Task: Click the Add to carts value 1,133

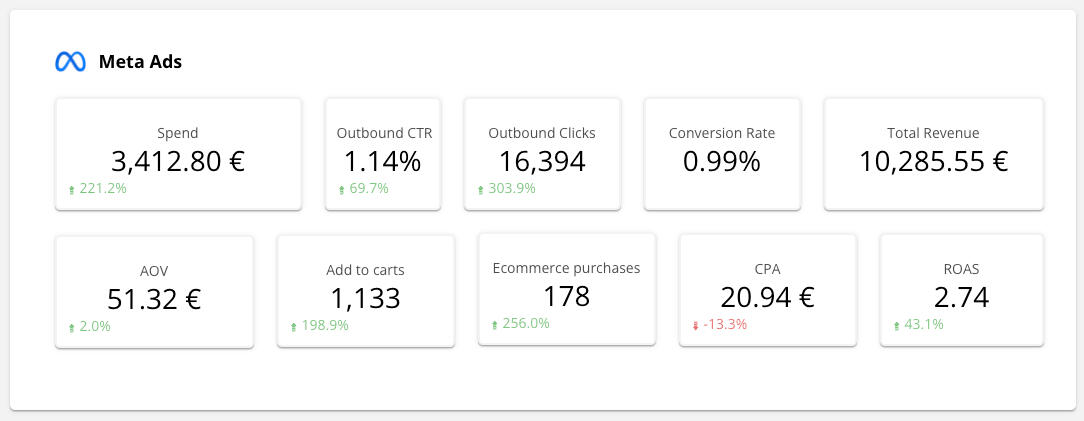Action: click(365, 298)
